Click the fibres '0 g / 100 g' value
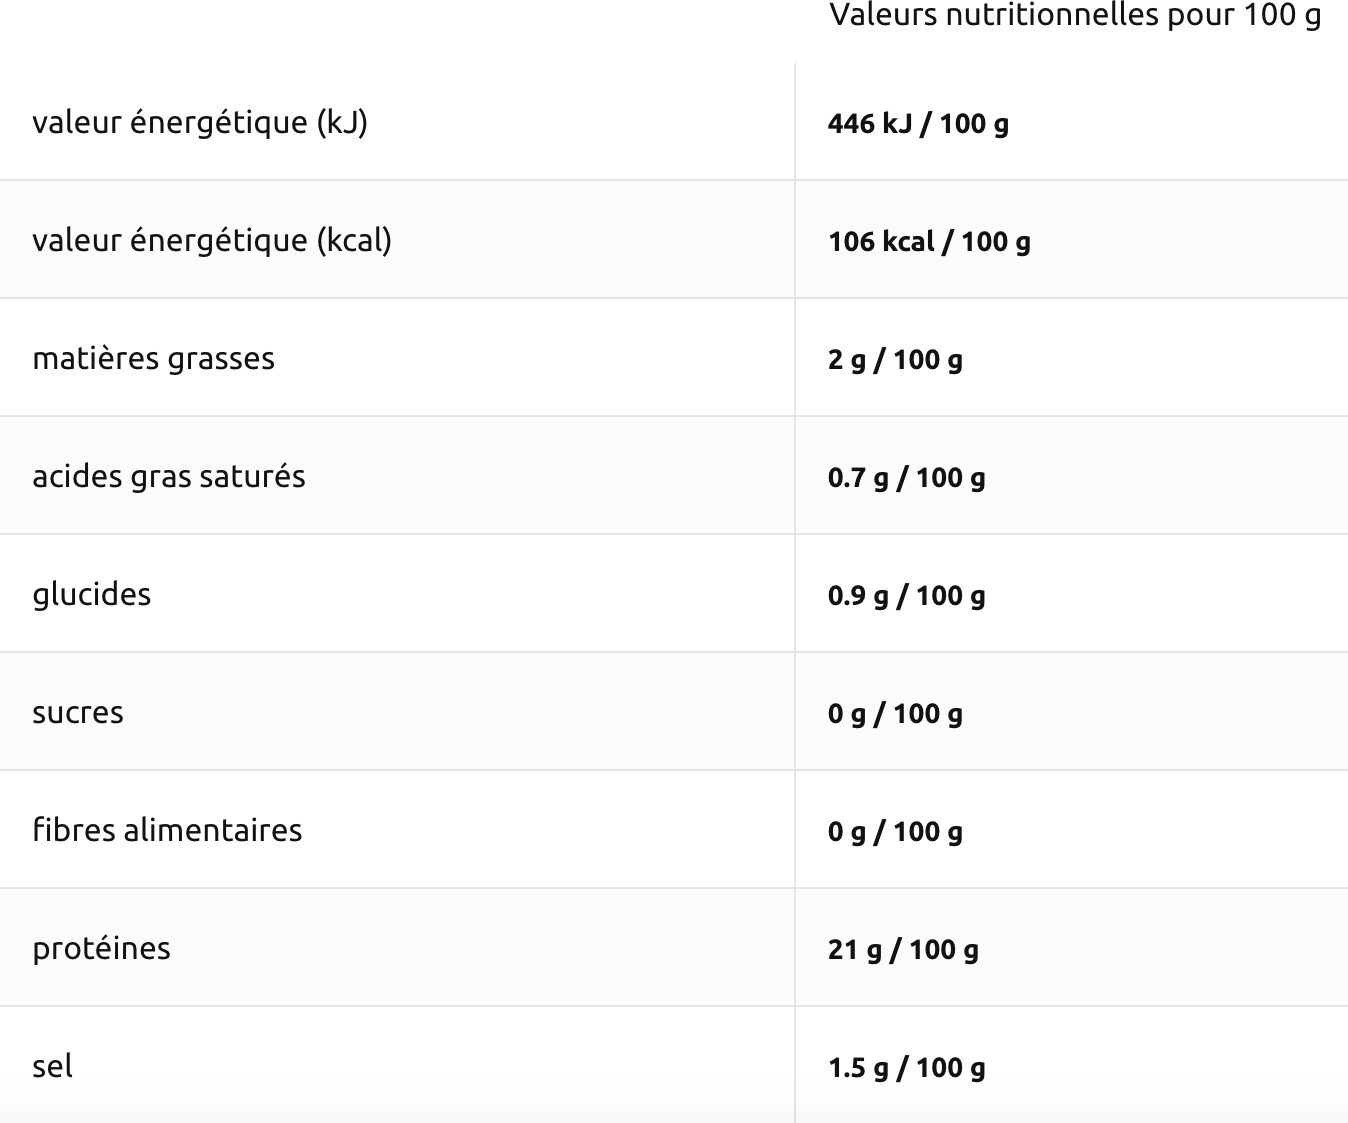The height and width of the screenshot is (1123, 1348). tap(895, 832)
